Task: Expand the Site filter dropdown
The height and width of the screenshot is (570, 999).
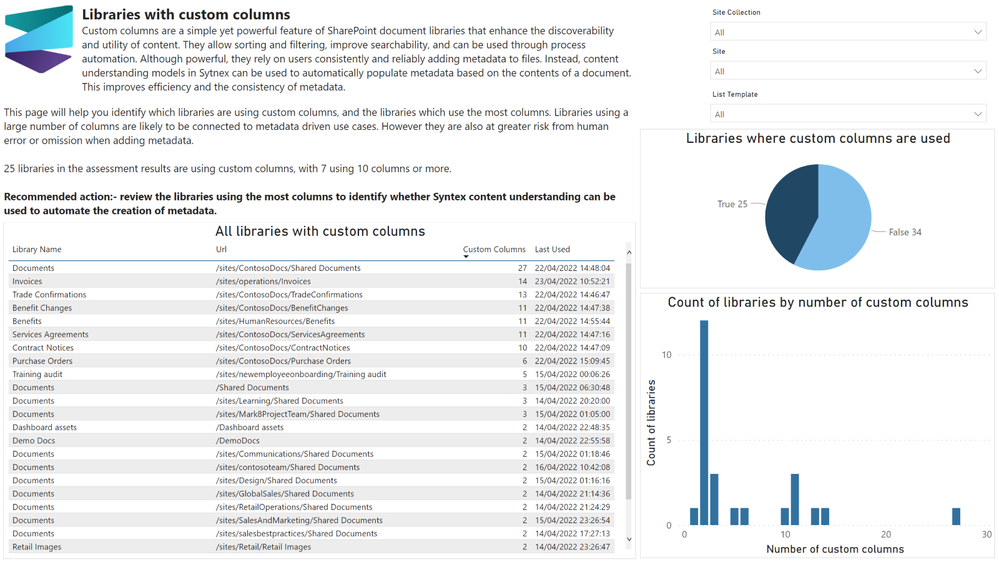Action: tap(848, 71)
